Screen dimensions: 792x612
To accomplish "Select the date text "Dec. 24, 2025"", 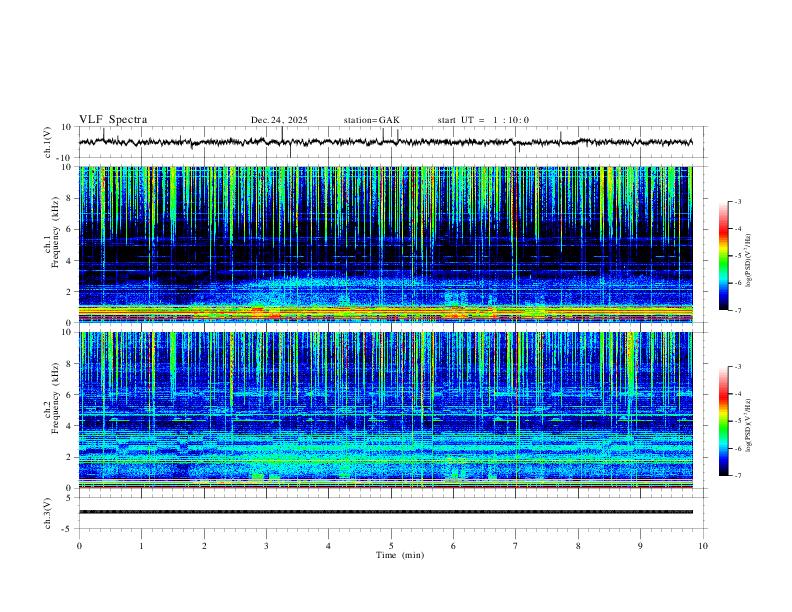I will point(279,120).
